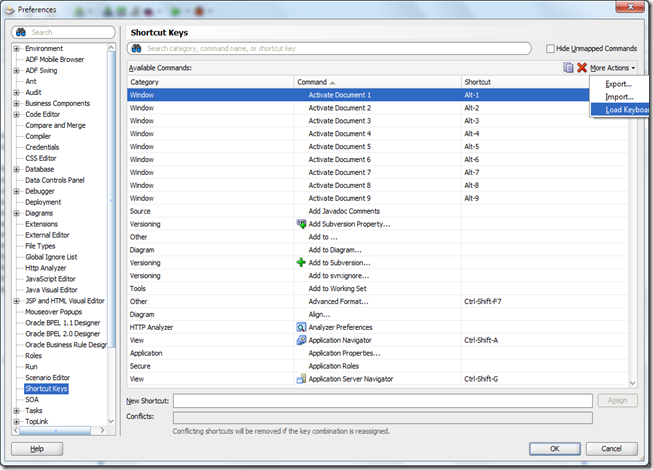Sort by the Command column header
653x470 pixels.
tap(377, 82)
